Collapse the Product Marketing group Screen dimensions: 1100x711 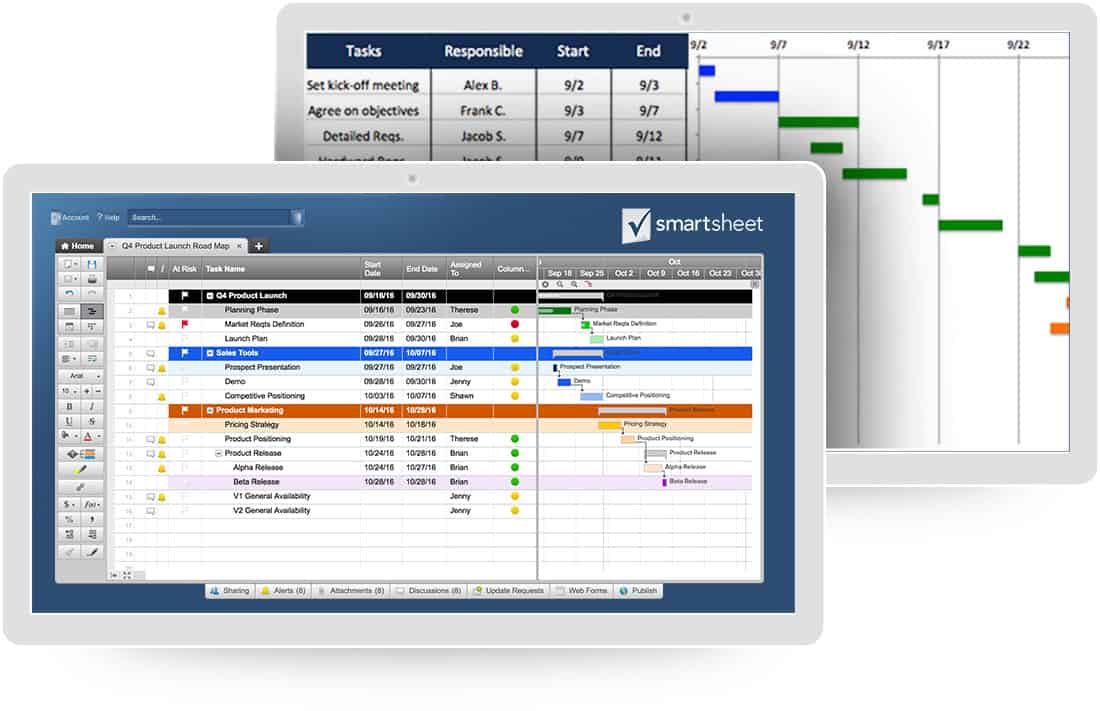(x=210, y=410)
